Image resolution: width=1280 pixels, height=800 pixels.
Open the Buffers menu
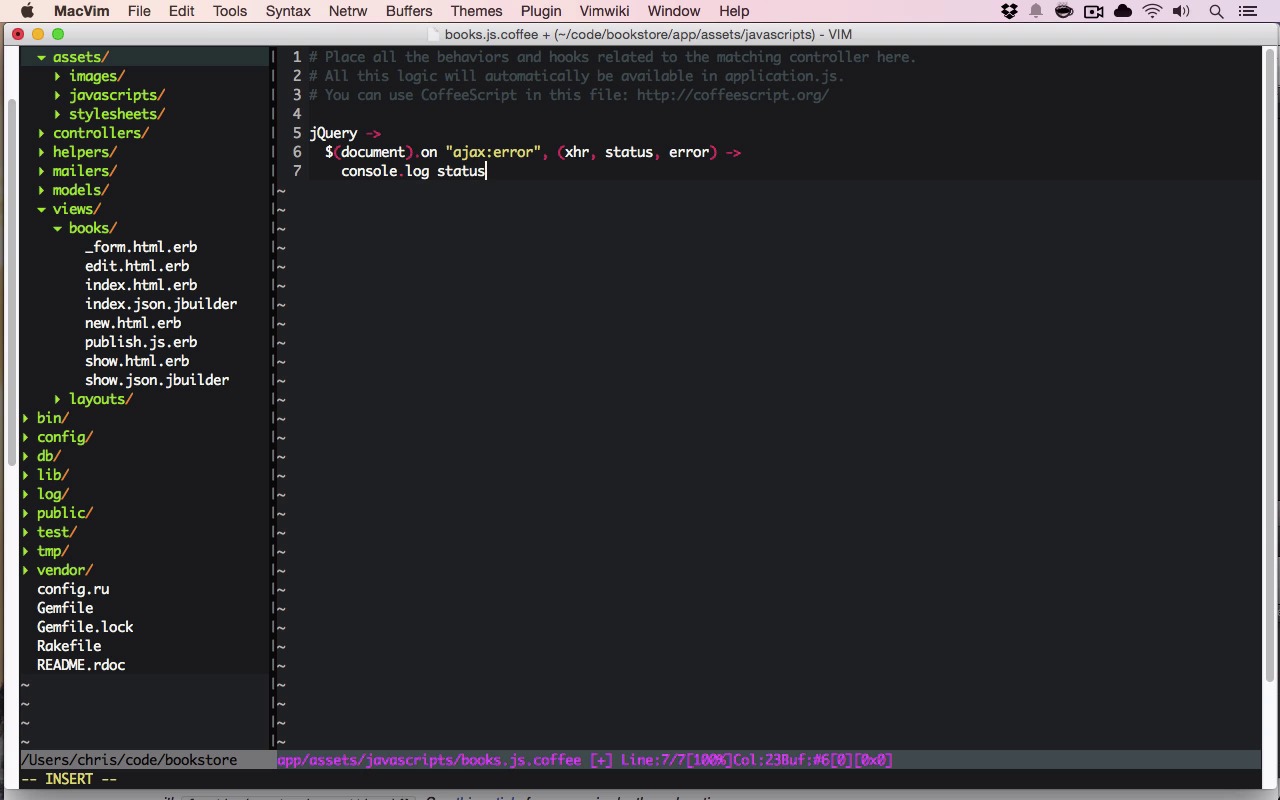pyautogui.click(x=409, y=11)
